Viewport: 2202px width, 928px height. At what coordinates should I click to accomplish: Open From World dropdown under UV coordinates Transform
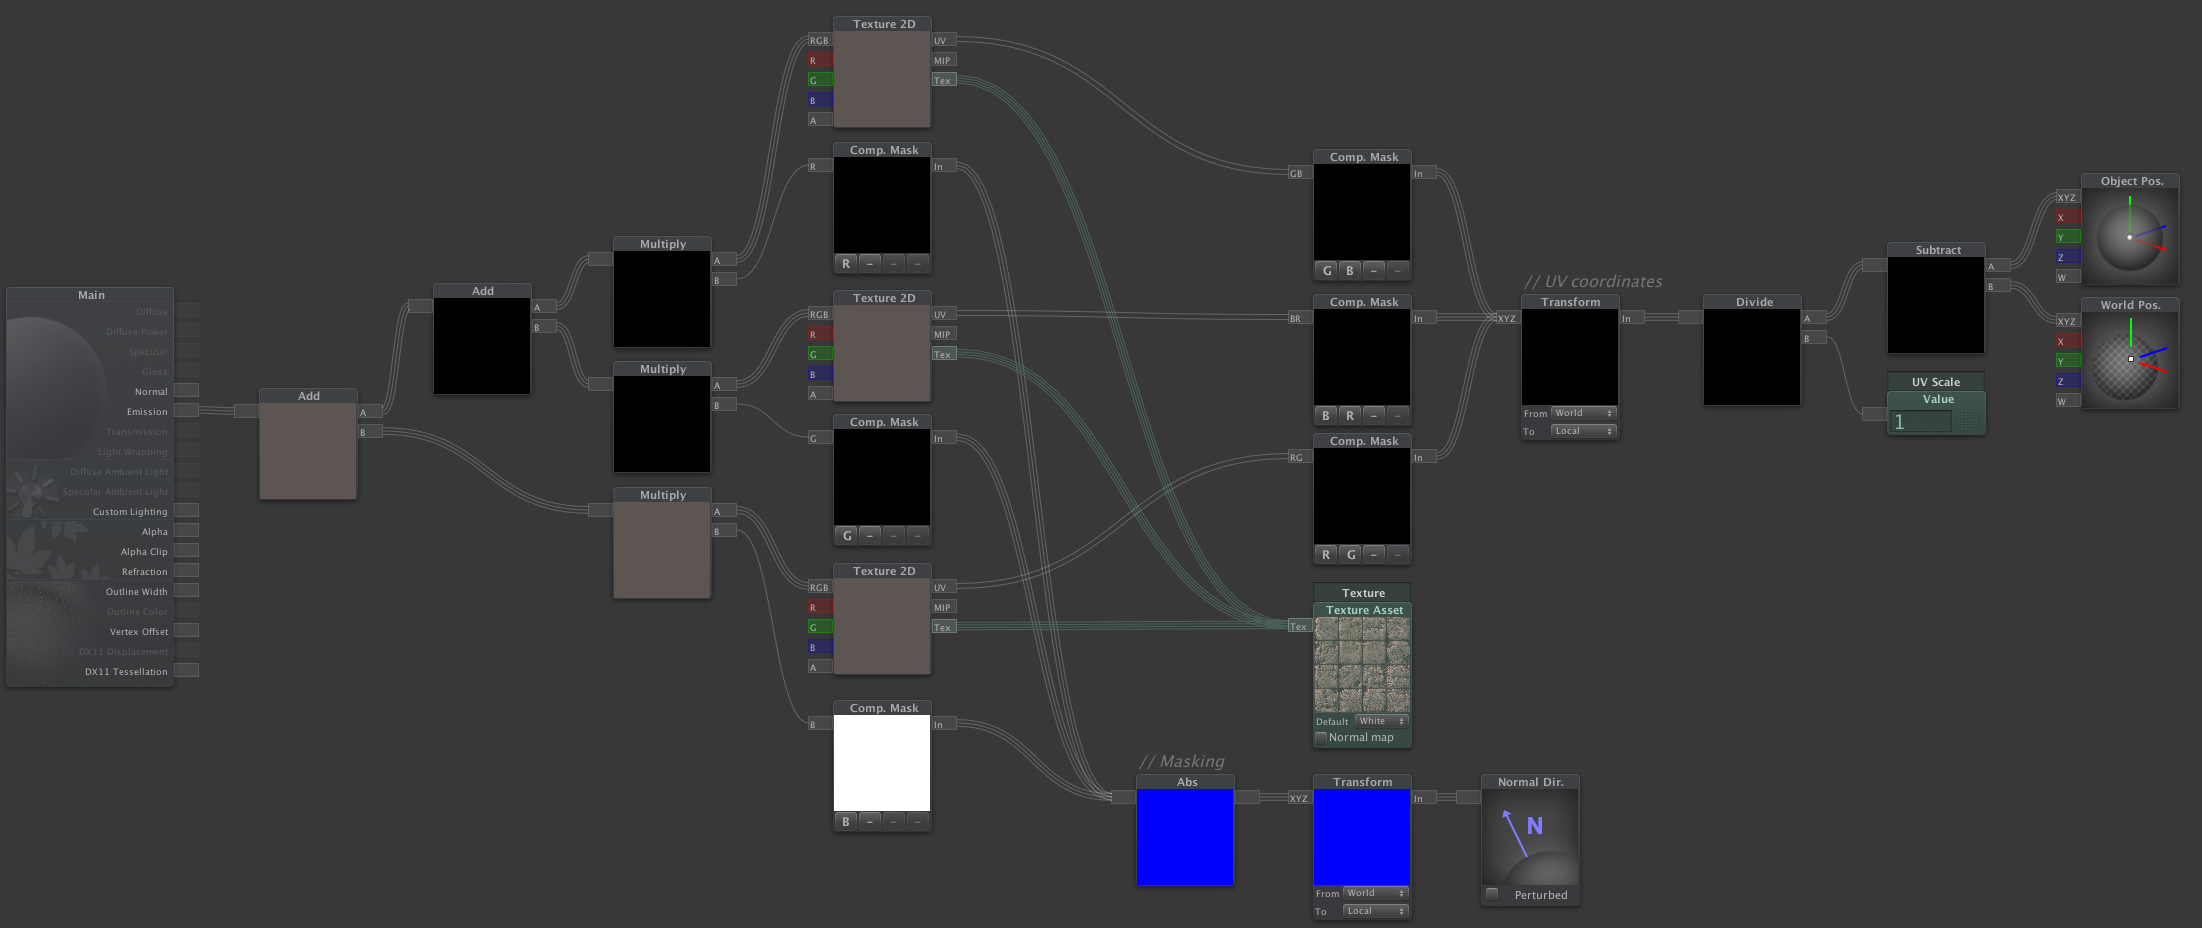[x=1584, y=413]
